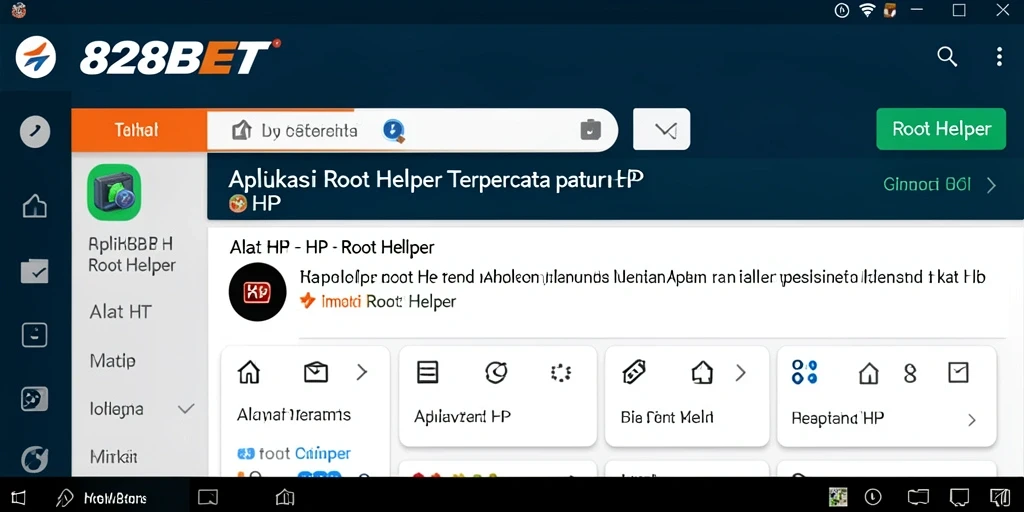Screen dimensions: 1024x512
Task: Select the orange Telhat tab
Action: point(139,130)
